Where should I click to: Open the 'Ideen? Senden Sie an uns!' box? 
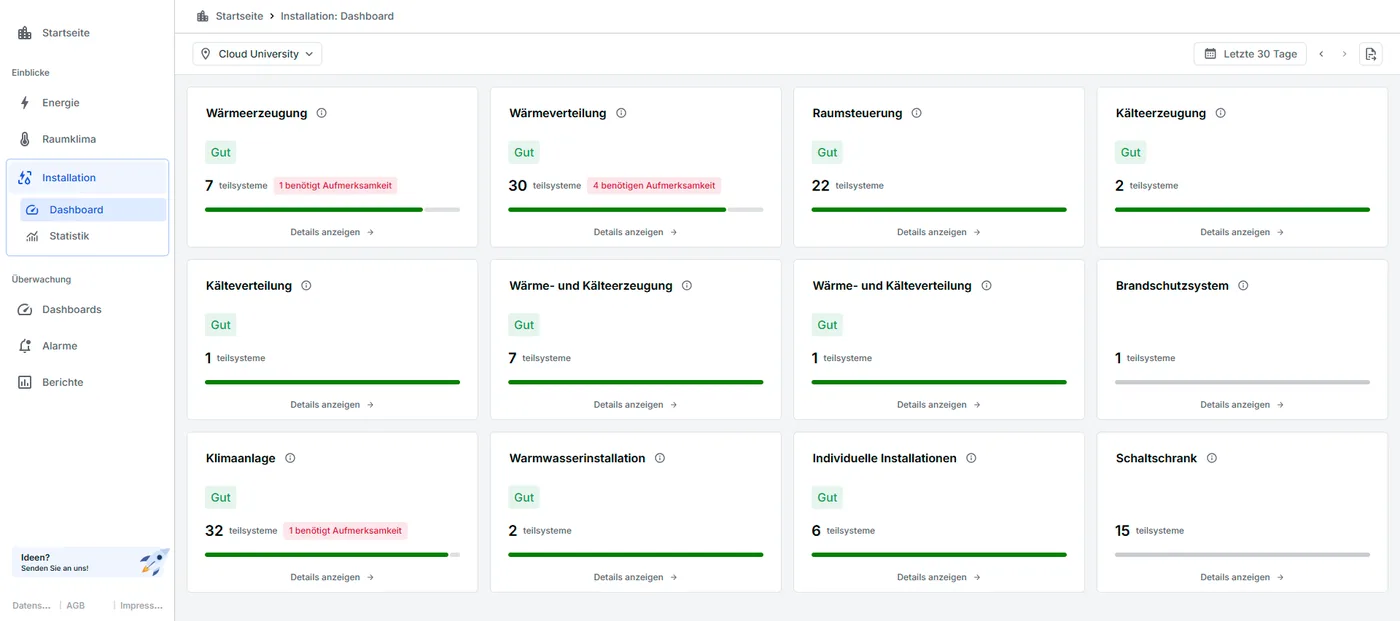click(90, 562)
